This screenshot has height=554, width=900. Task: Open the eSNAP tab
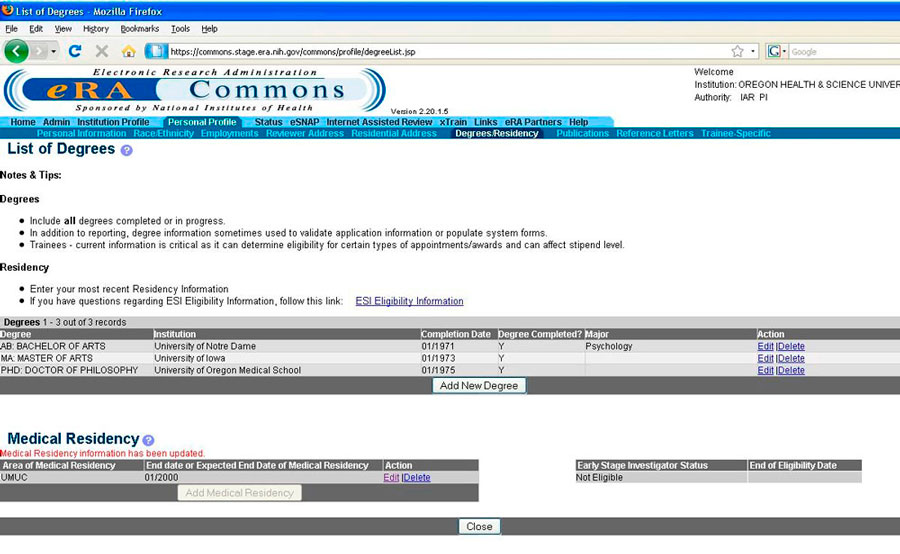click(304, 122)
